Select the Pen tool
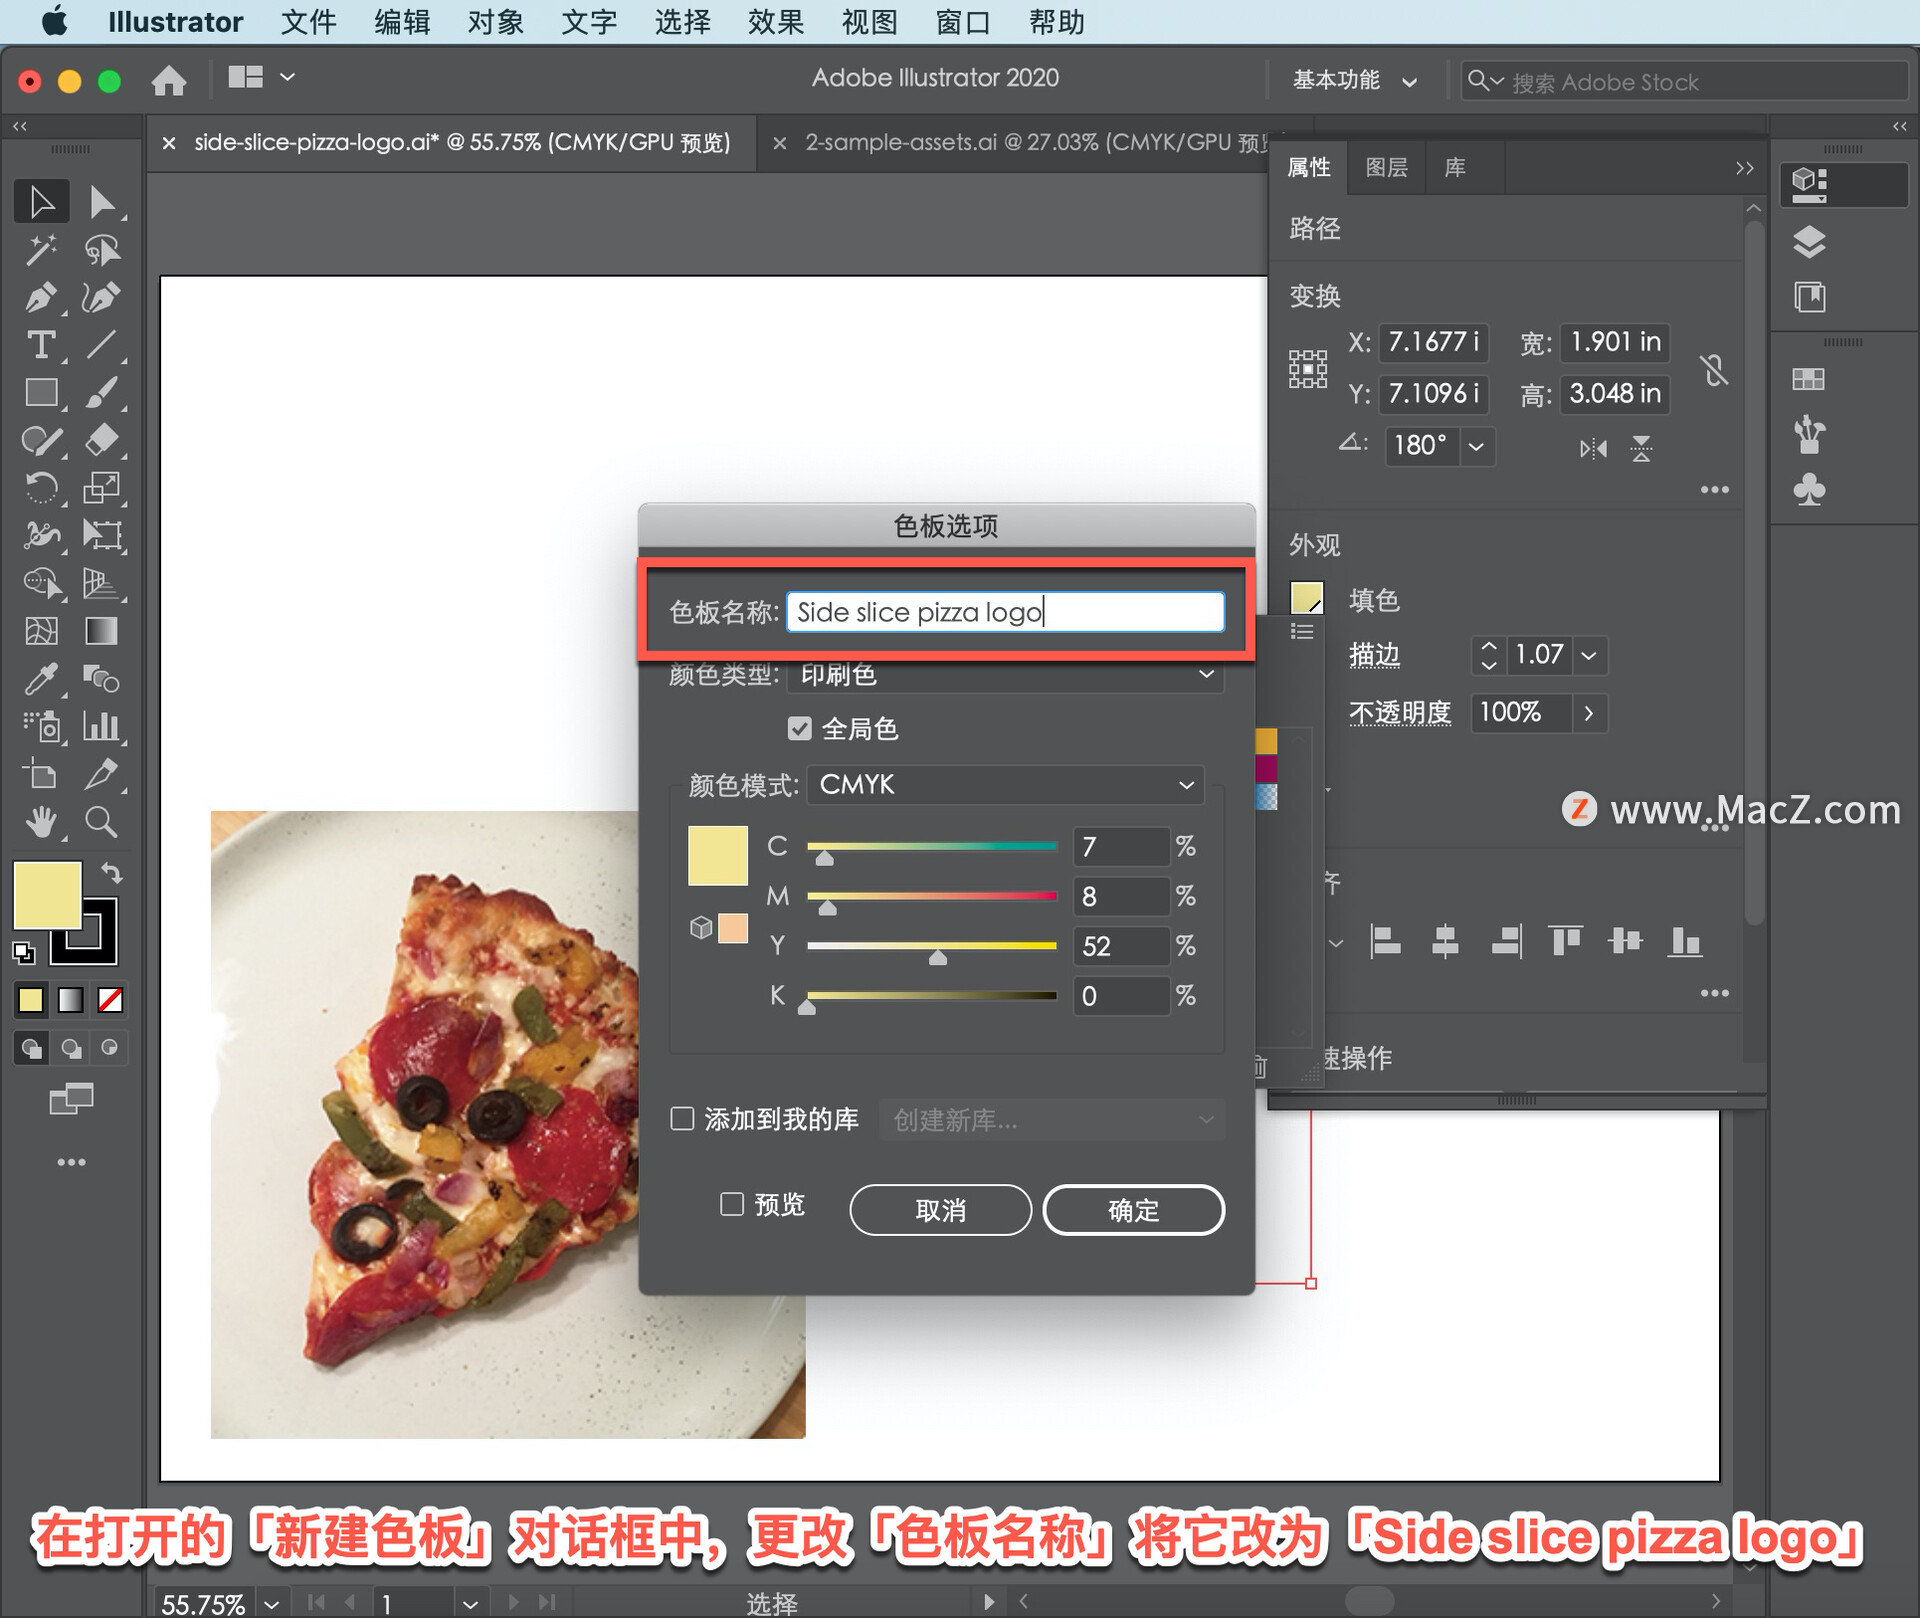1920x1618 pixels. [40, 297]
